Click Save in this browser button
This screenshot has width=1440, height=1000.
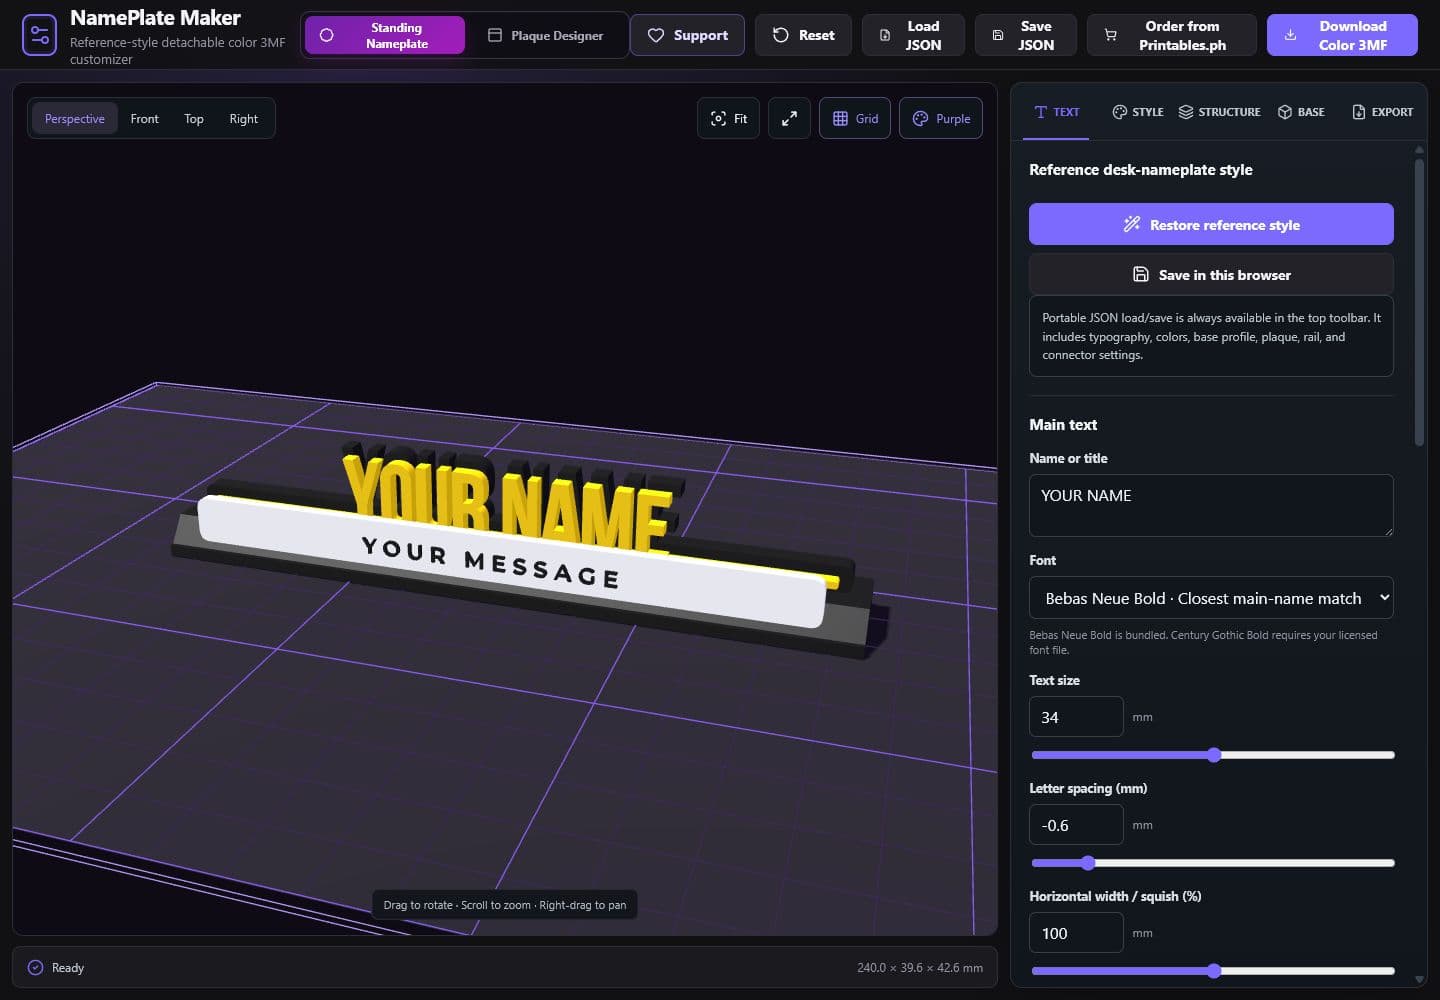coord(1211,274)
